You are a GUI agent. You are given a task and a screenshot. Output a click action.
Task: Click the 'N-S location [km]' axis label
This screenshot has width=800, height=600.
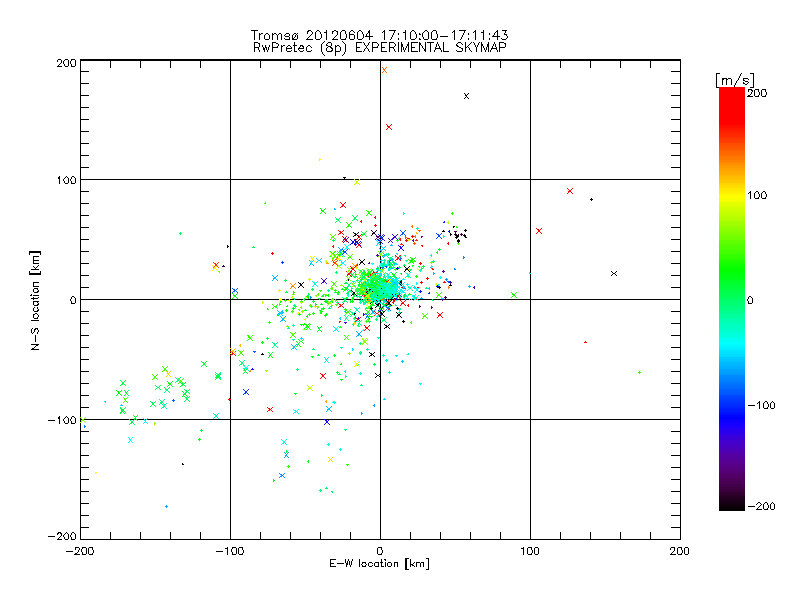click(x=35, y=300)
